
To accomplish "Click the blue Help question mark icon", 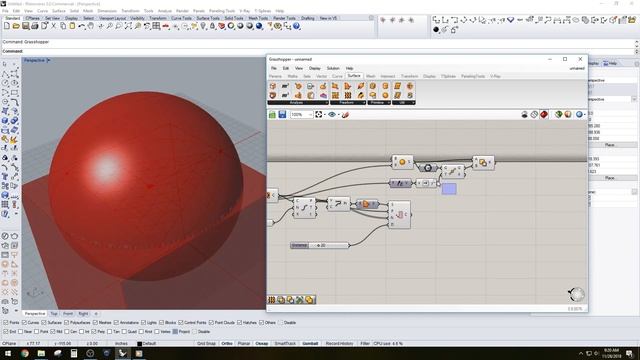I will (296, 26).
